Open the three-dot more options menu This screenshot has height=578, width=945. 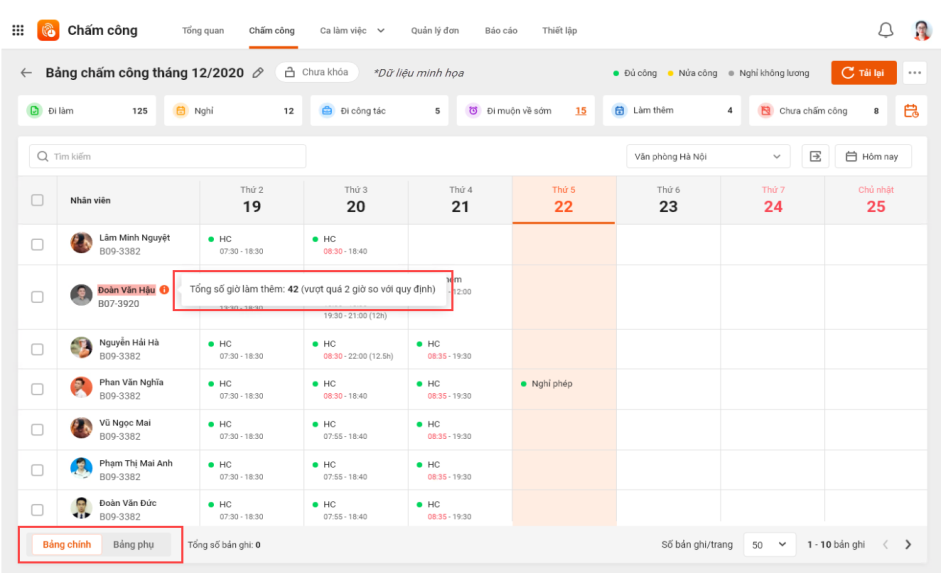914,73
